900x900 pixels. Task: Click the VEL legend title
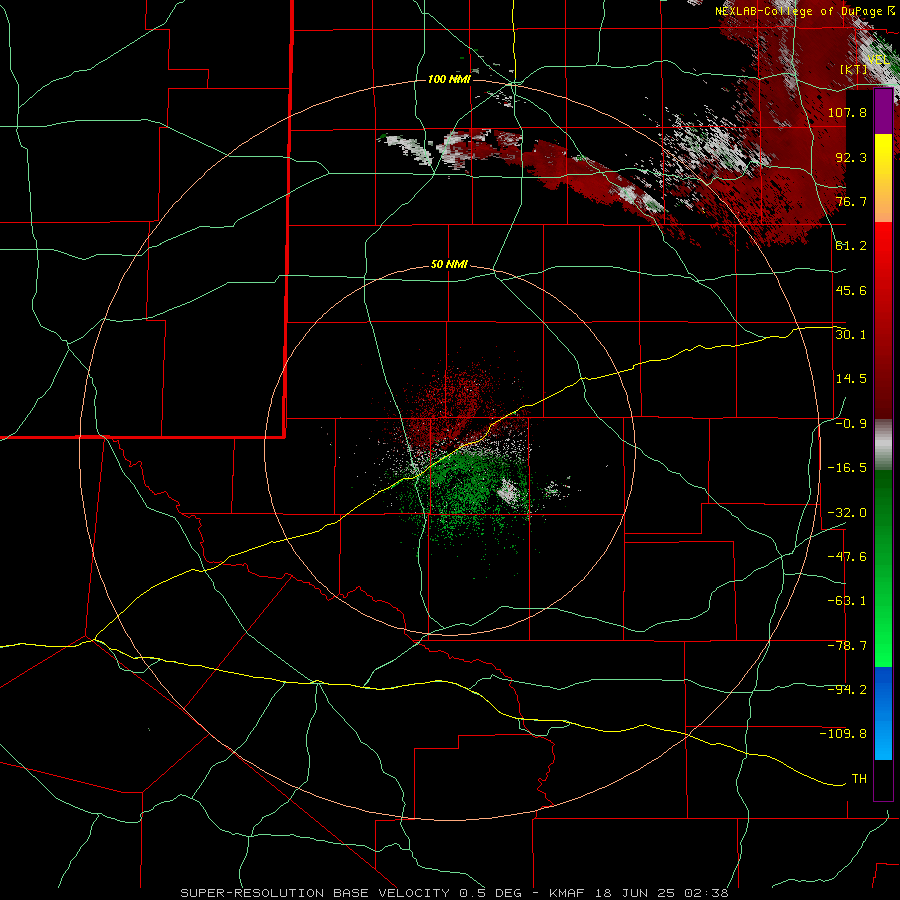879,59
